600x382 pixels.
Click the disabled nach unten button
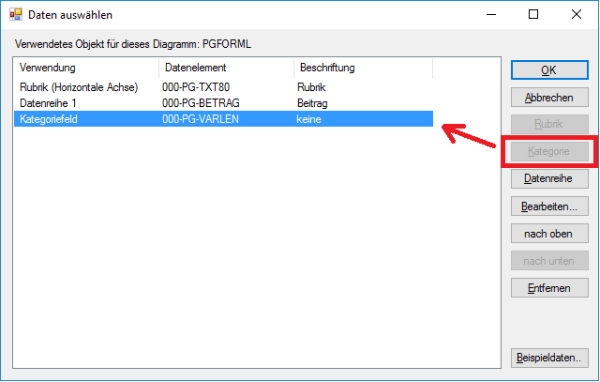pyautogui.click(x=549, y=261)
